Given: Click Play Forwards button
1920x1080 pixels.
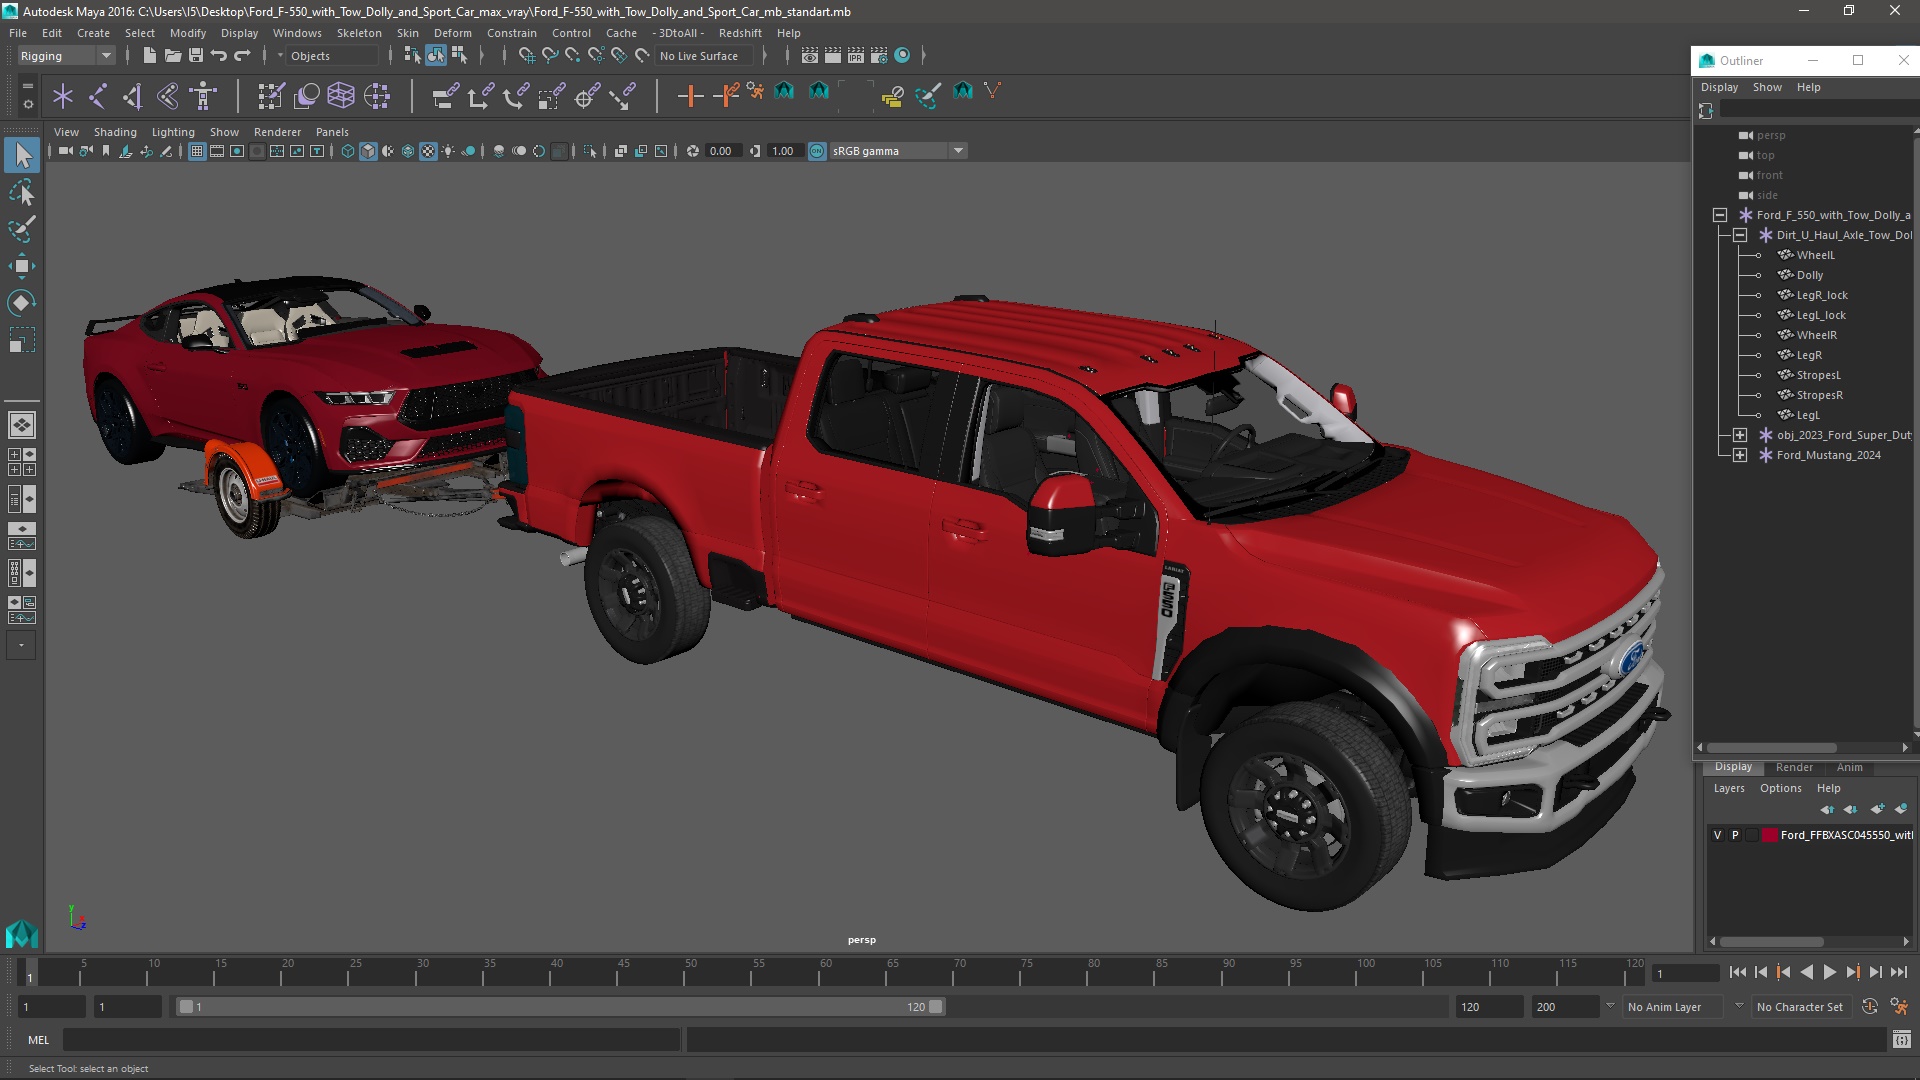Looking at the screenshot, I should tap(1829, 972).
